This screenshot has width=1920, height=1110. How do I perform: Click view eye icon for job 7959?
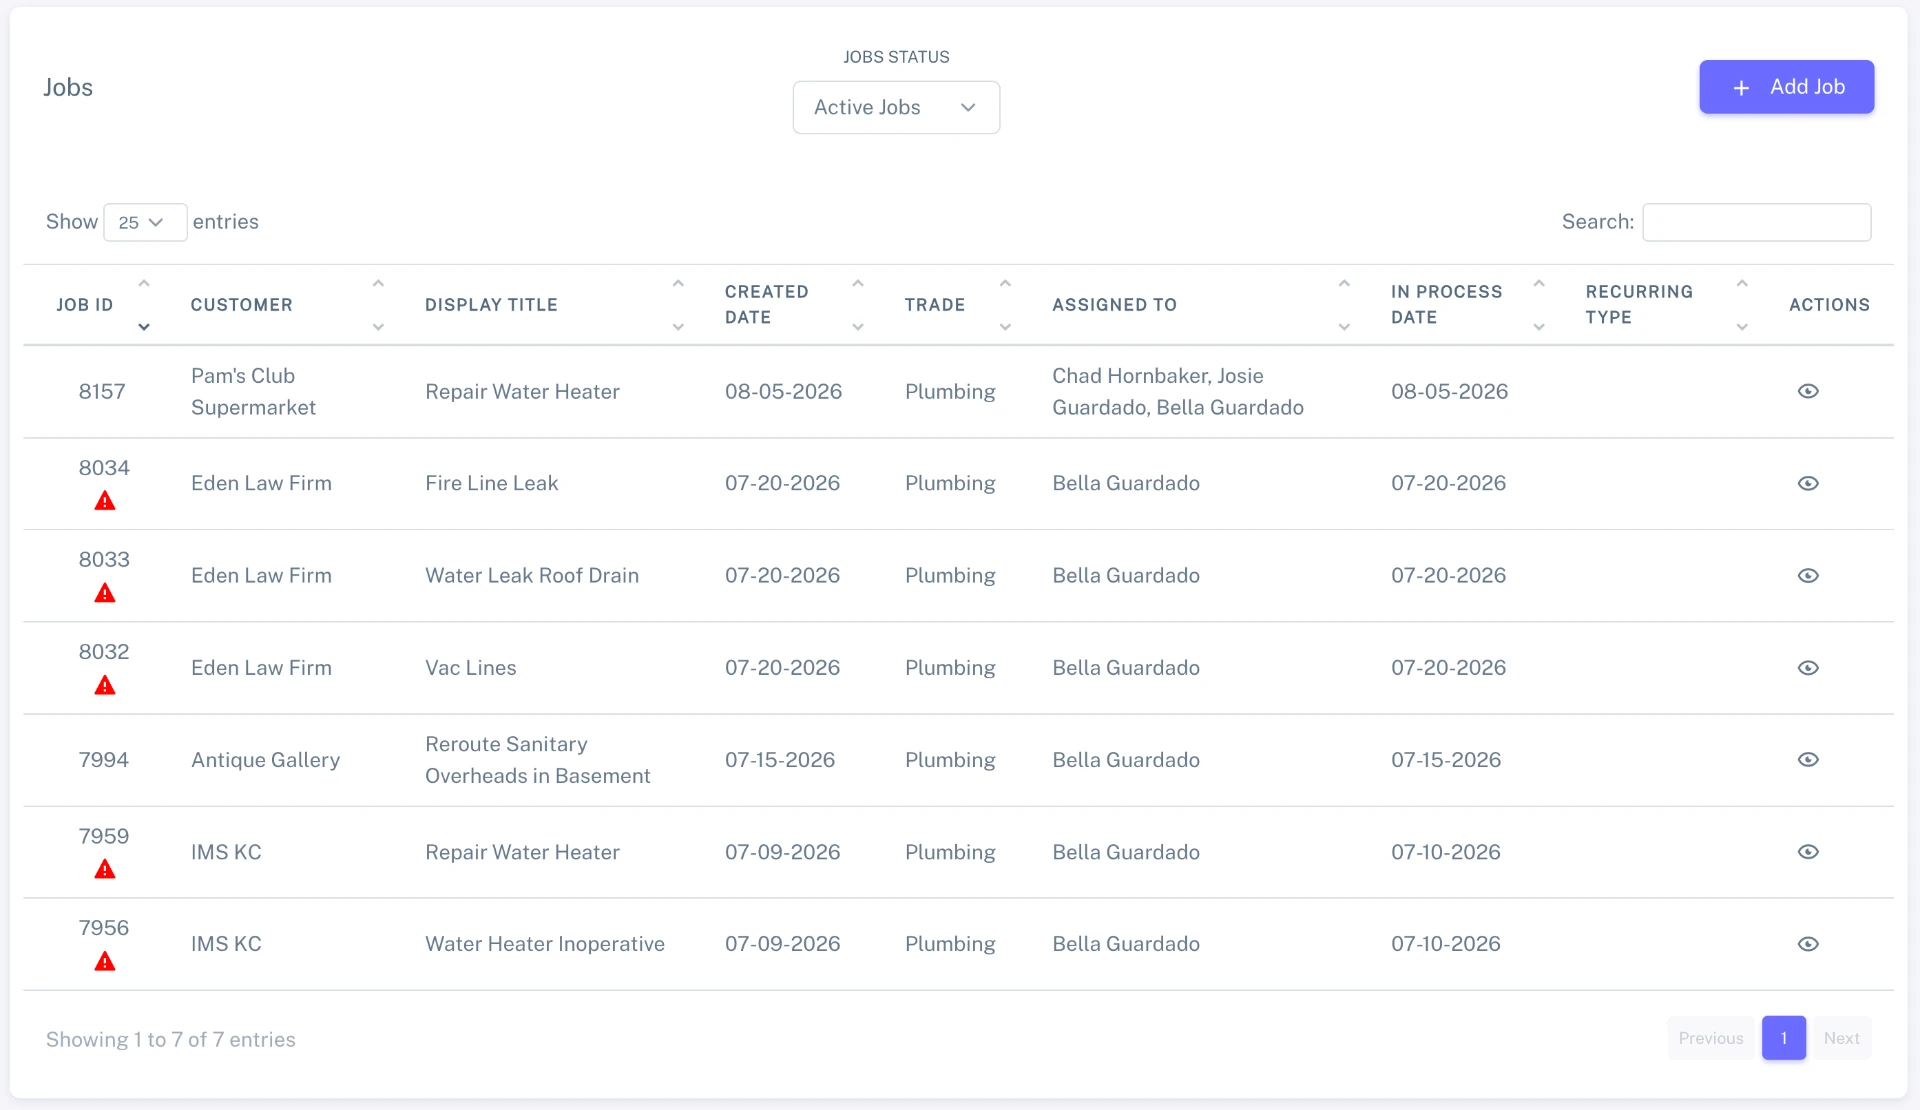[x=1807, y=851]
